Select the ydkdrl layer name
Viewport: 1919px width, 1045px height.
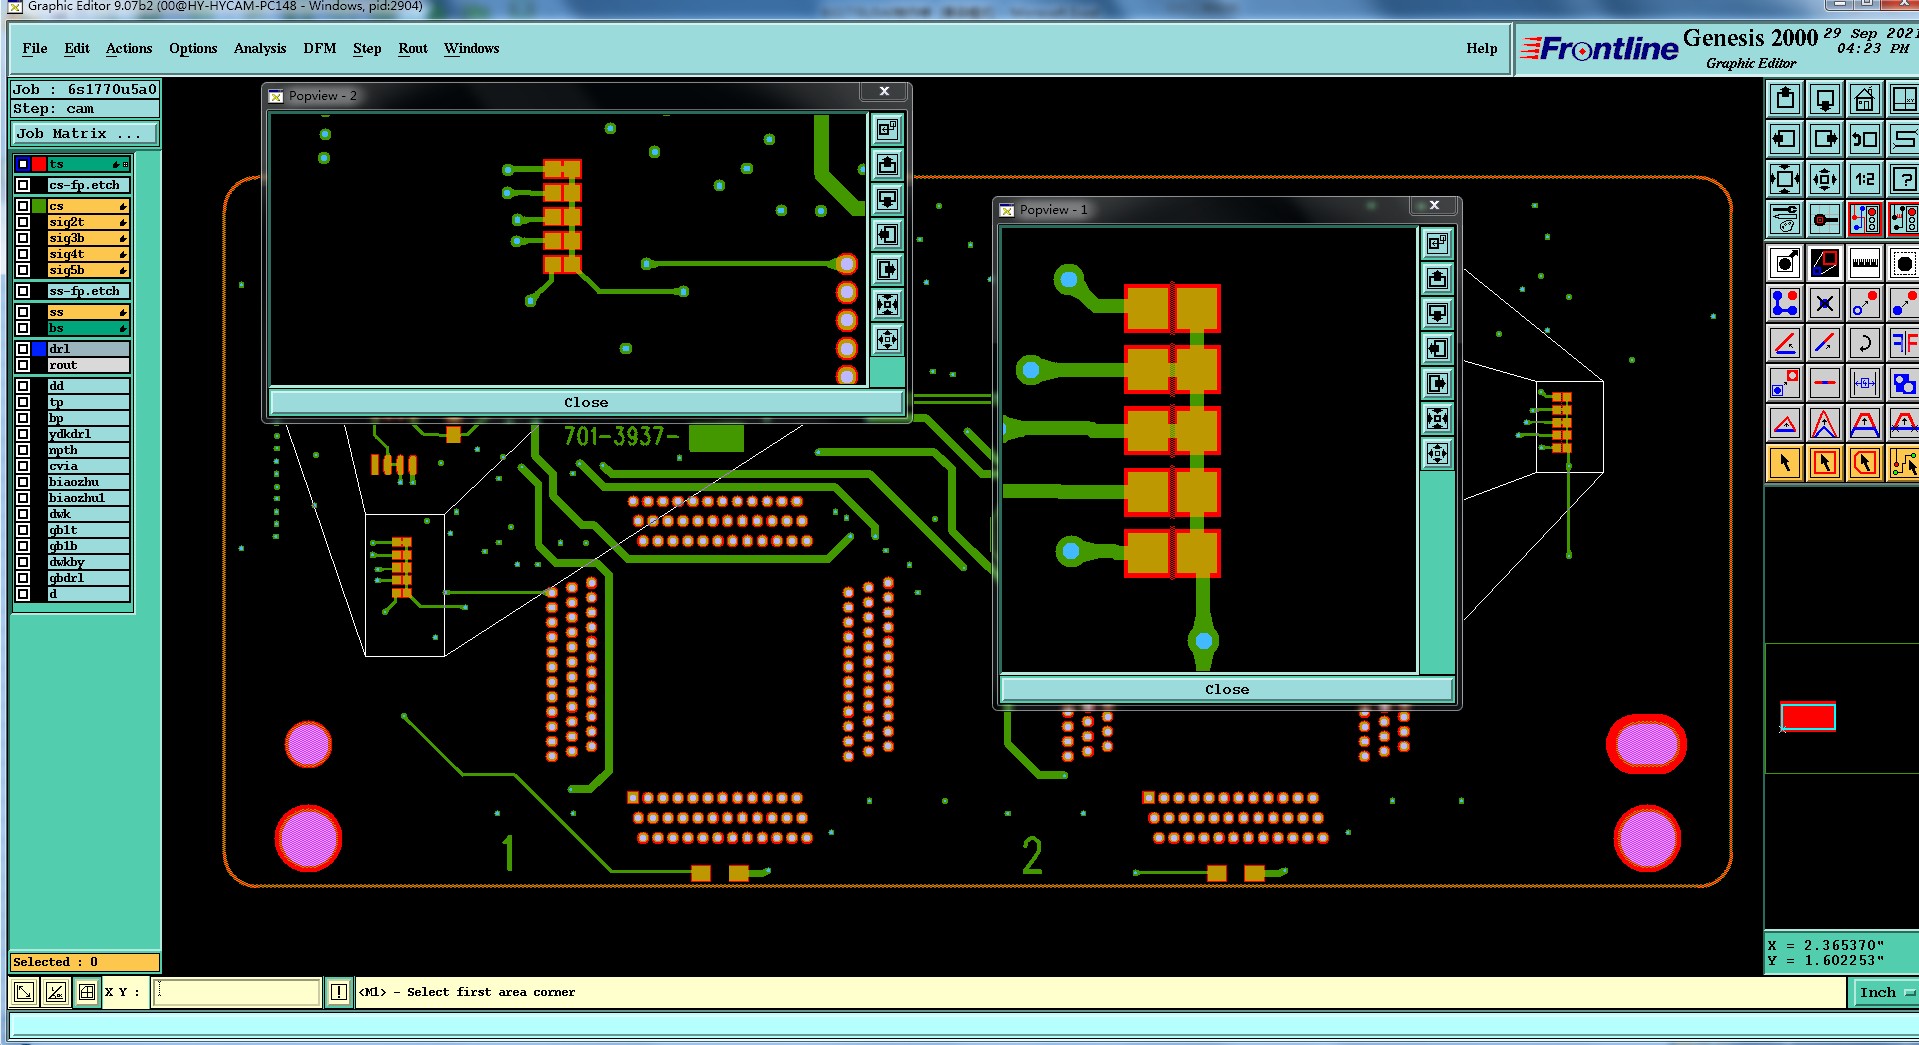pos(88,434)
